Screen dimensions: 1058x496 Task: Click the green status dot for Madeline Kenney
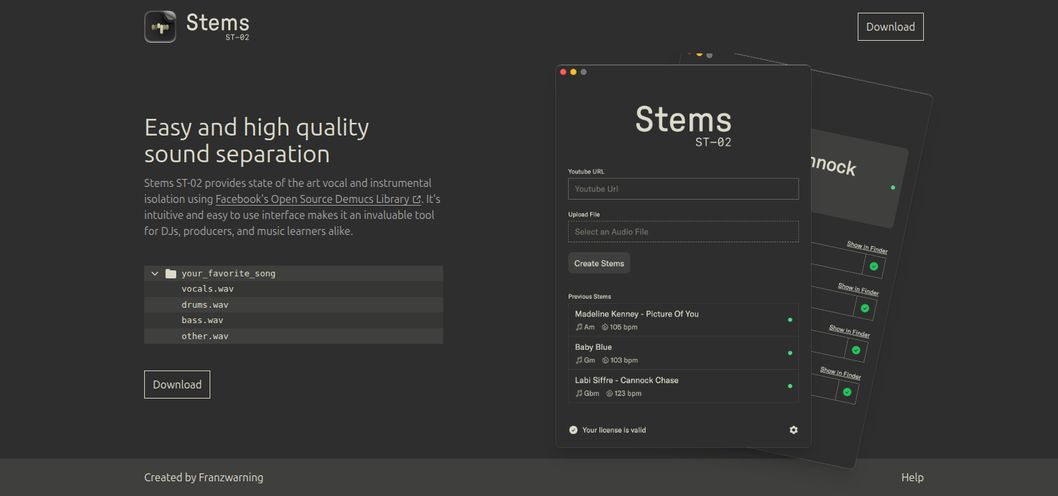790,320
